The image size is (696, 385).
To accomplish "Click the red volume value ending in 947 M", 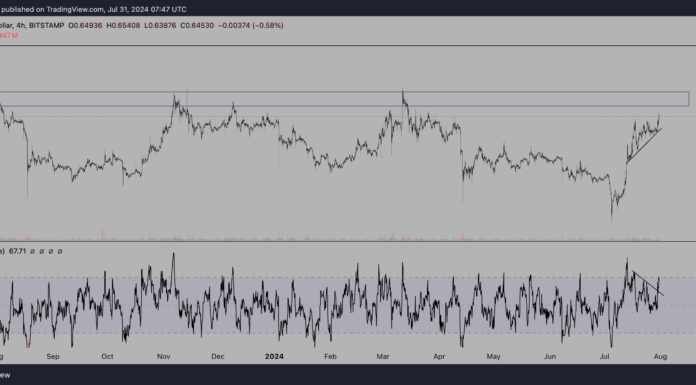I will pos(8,36).
